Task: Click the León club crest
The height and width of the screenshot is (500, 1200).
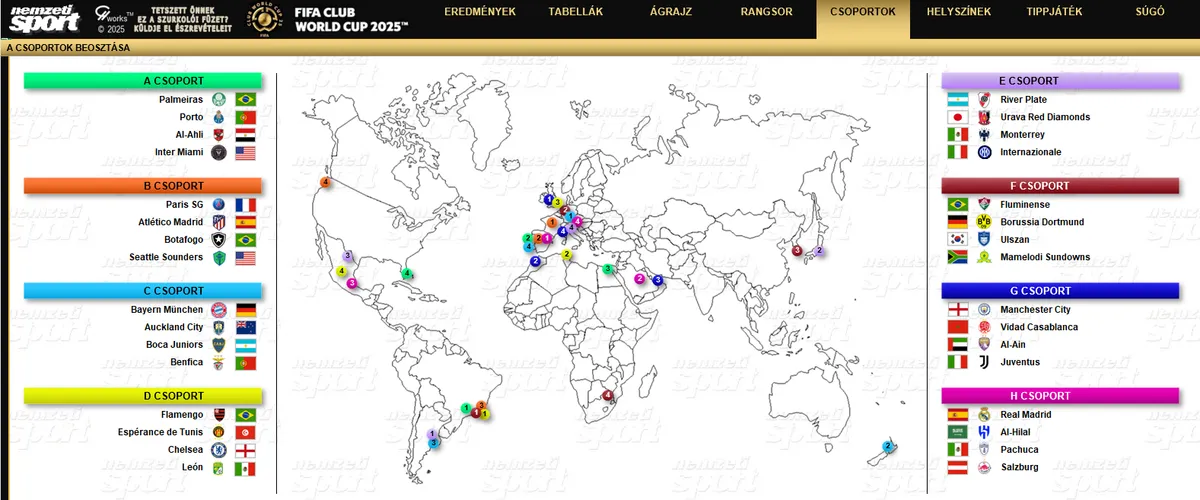Action: point(219,467)
